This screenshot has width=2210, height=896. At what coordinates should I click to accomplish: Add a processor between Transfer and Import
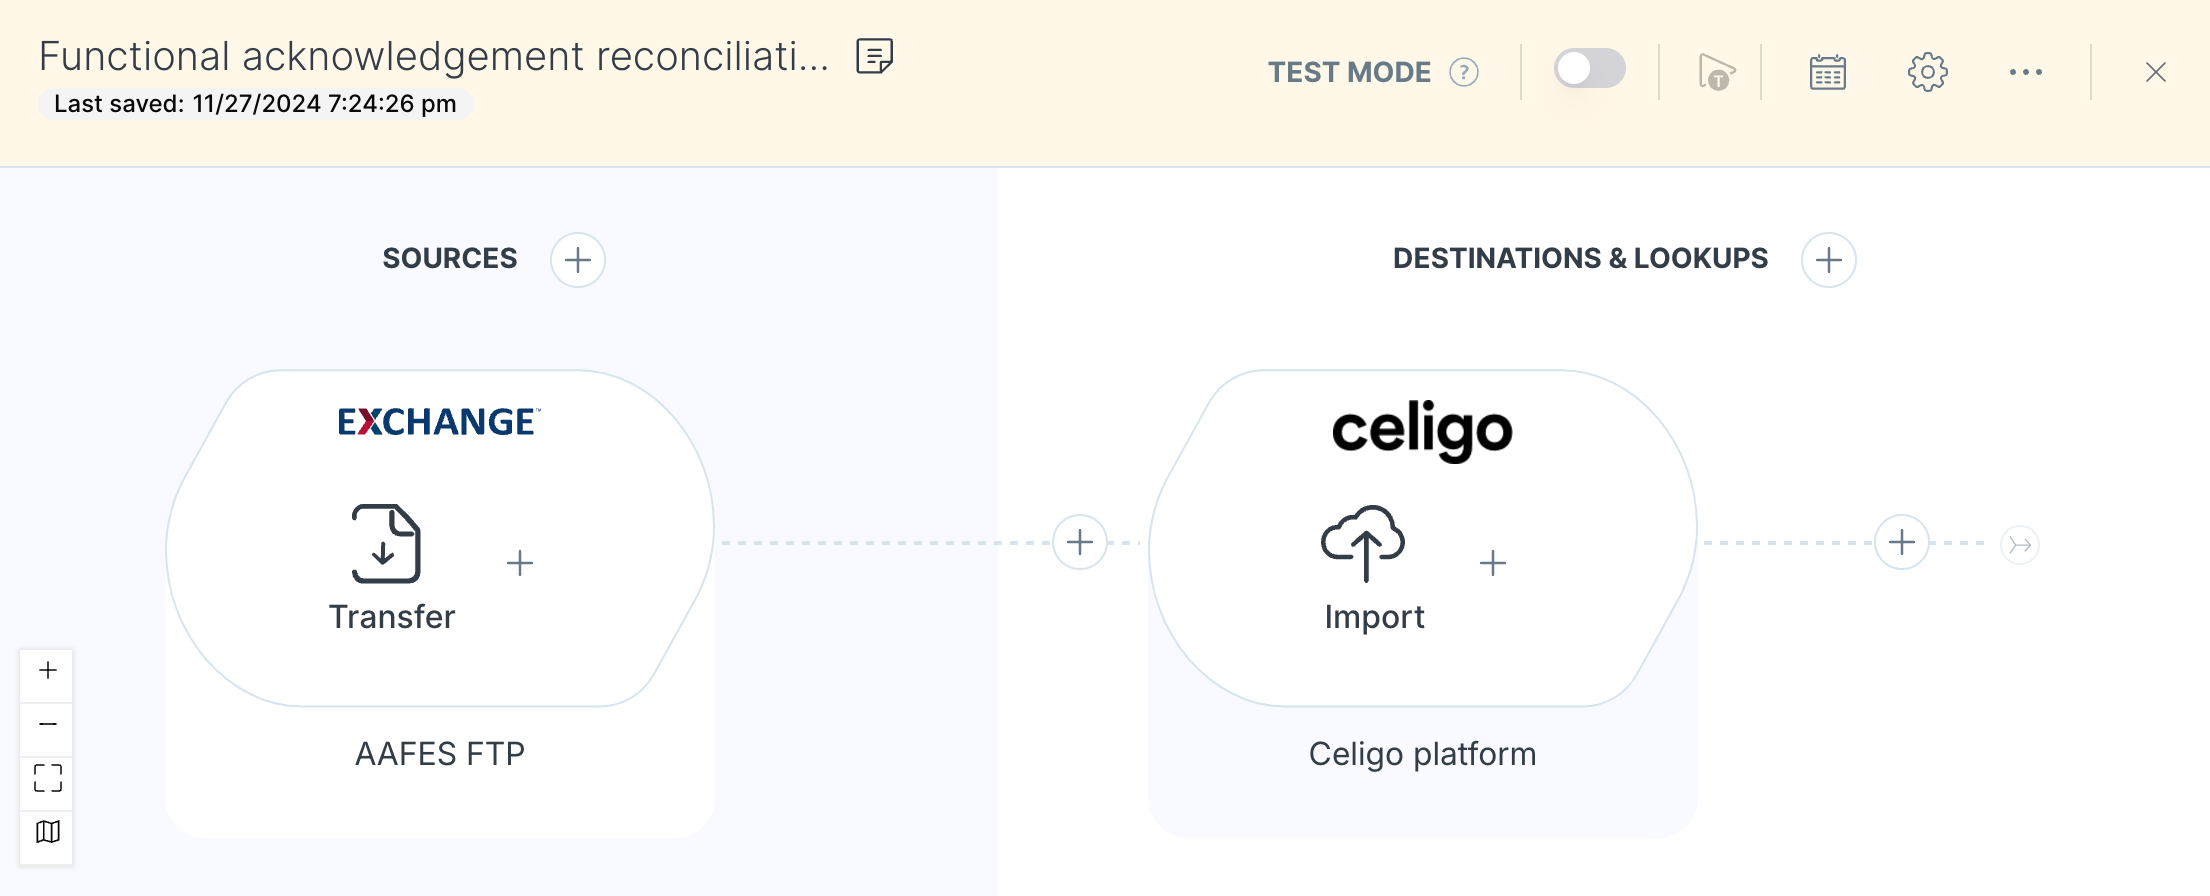coord(1079,542)
